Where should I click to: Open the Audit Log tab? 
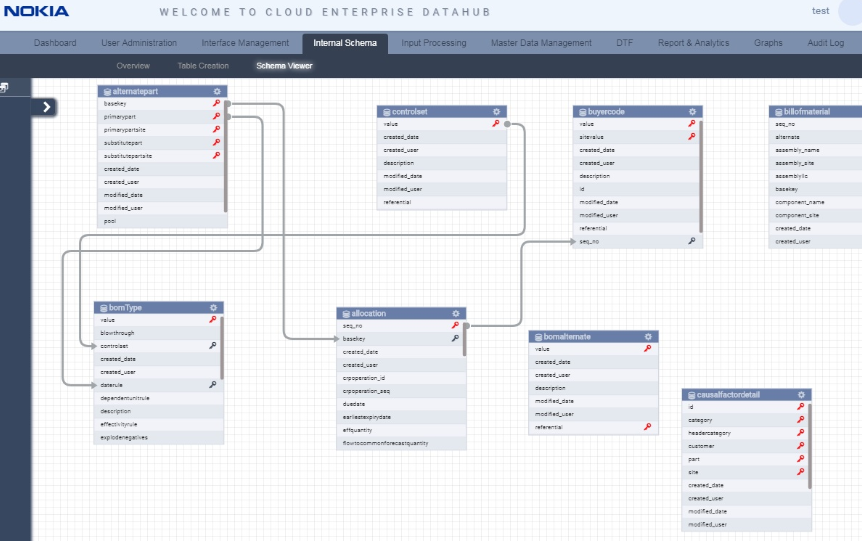pos(825,43)
